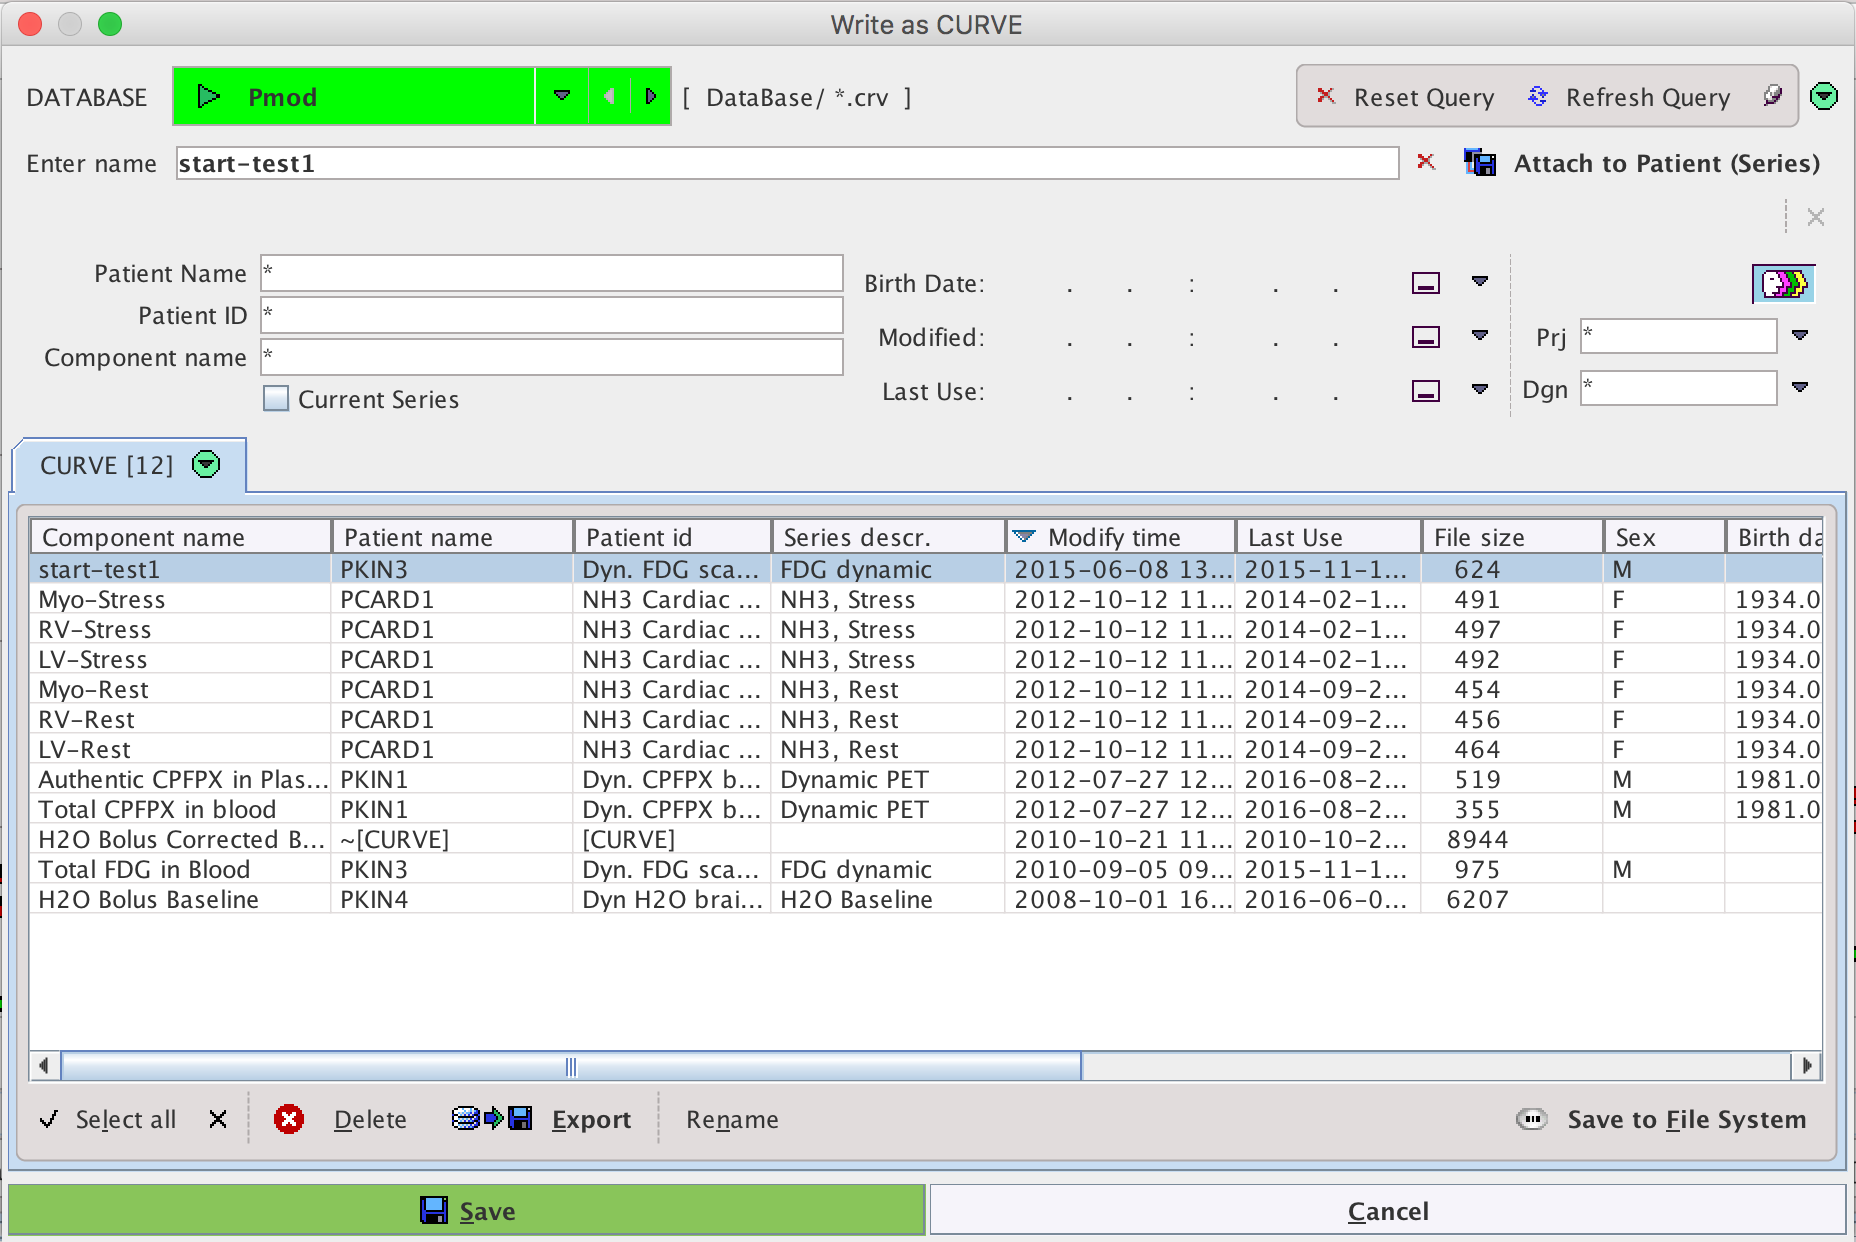Click the Prj filter field
Screen dimensions: 1856x1242
1678,336
